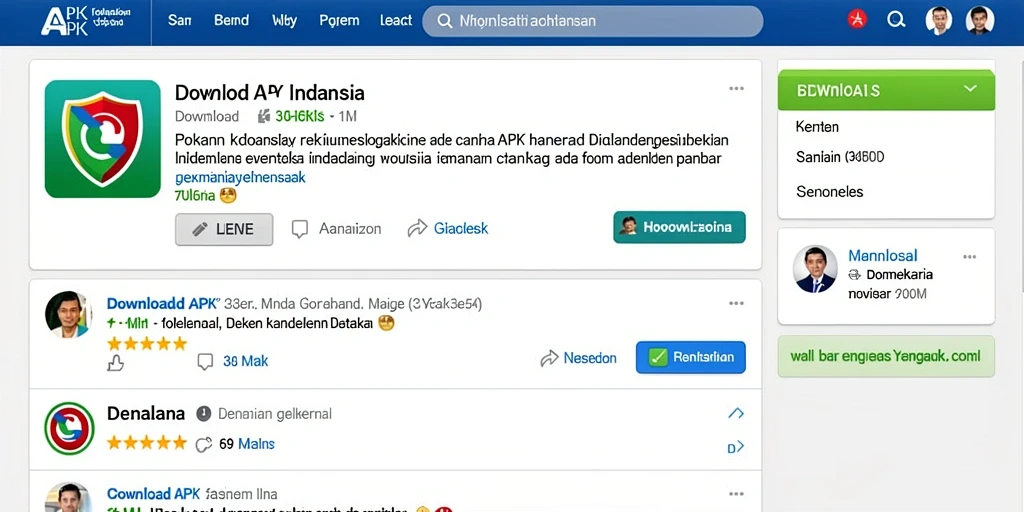The height and width of the screenshot is (512, 1024).
Task: Open the Porem menu item
Action: click(339, 20)
